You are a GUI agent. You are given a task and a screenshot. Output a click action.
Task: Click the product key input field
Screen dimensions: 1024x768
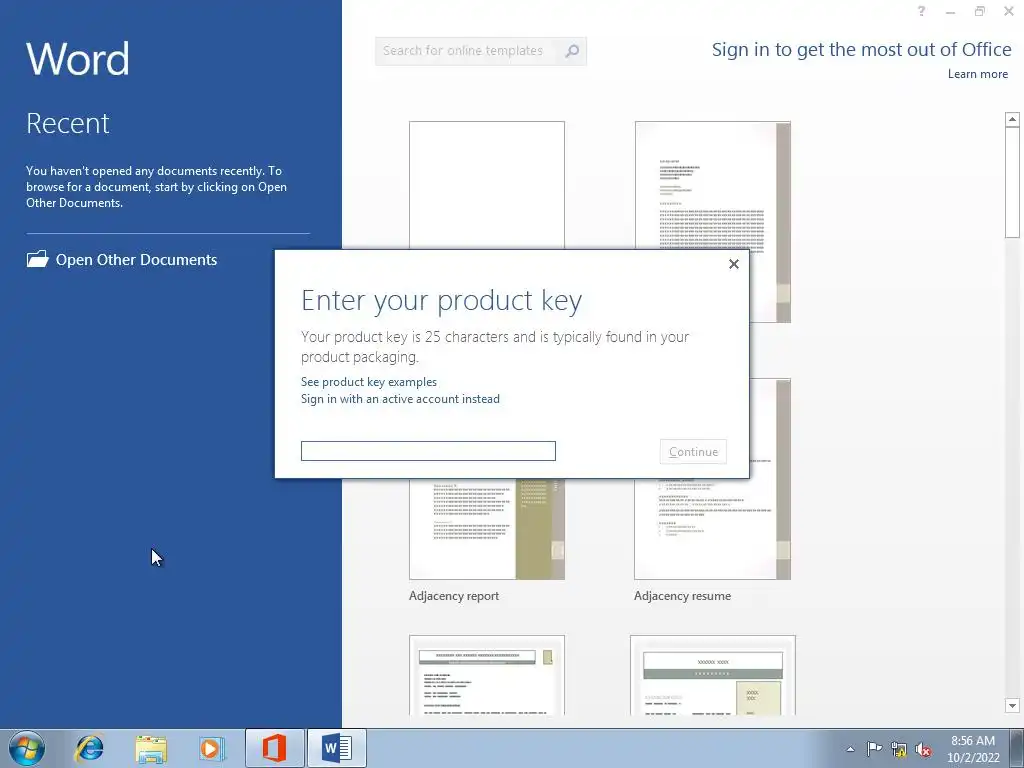pyautogui.click(x=428, y=451)
